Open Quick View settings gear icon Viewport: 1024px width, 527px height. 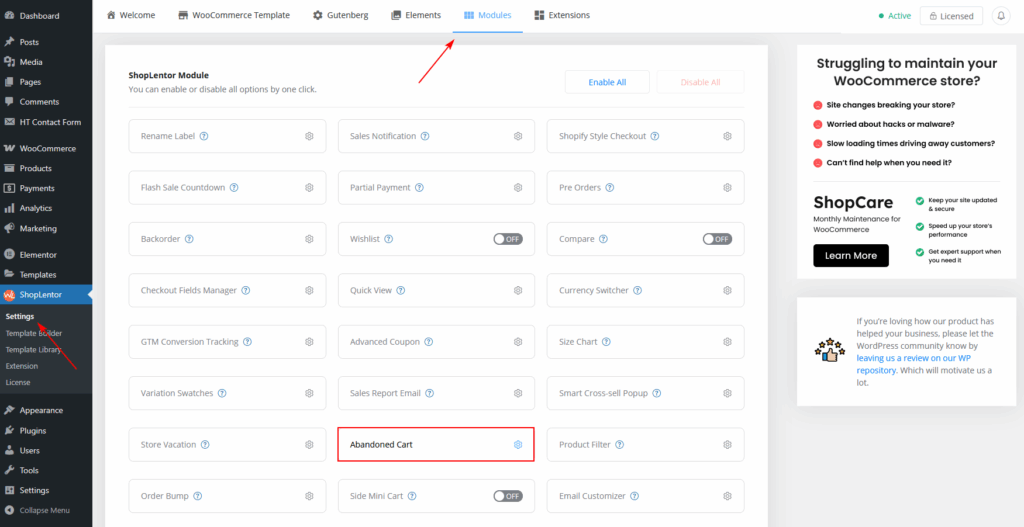click(518, 290)
